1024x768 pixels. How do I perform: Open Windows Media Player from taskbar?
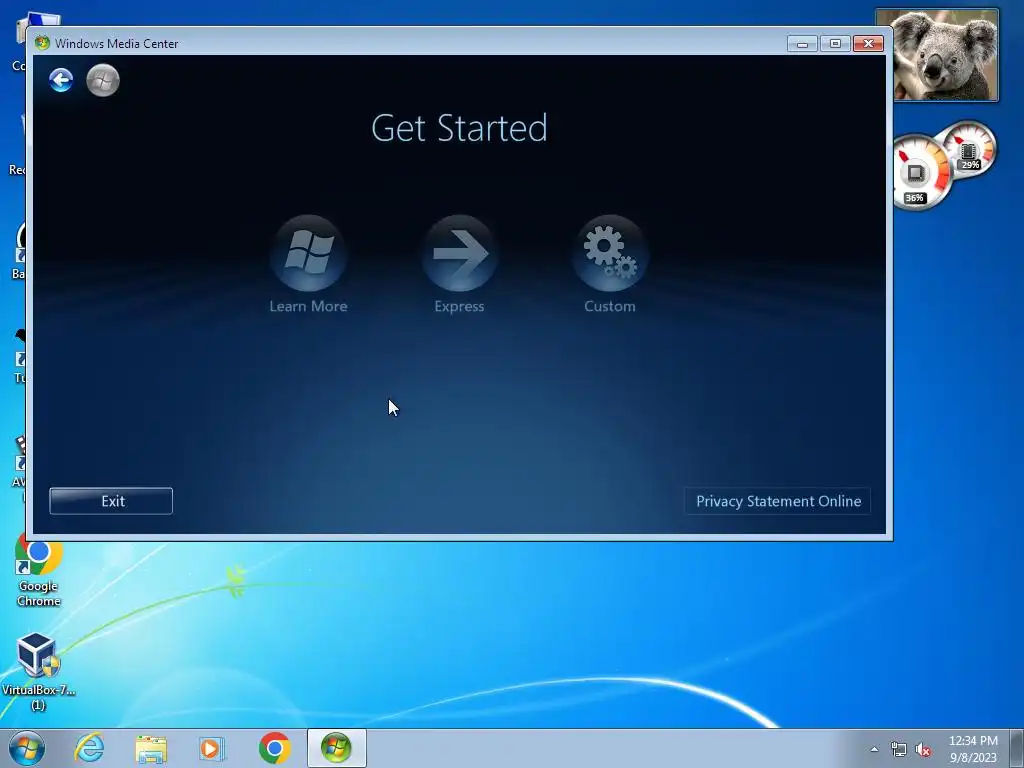click(x=212, y=748)
